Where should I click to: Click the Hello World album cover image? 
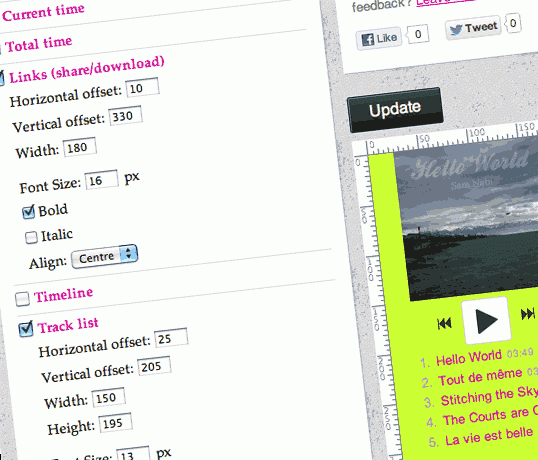(467, 220)
